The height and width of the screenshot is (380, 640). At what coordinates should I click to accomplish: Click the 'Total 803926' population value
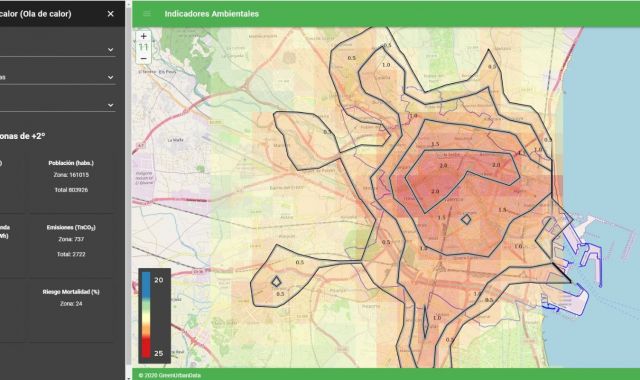pyautogui.click(x=71, y=190)
